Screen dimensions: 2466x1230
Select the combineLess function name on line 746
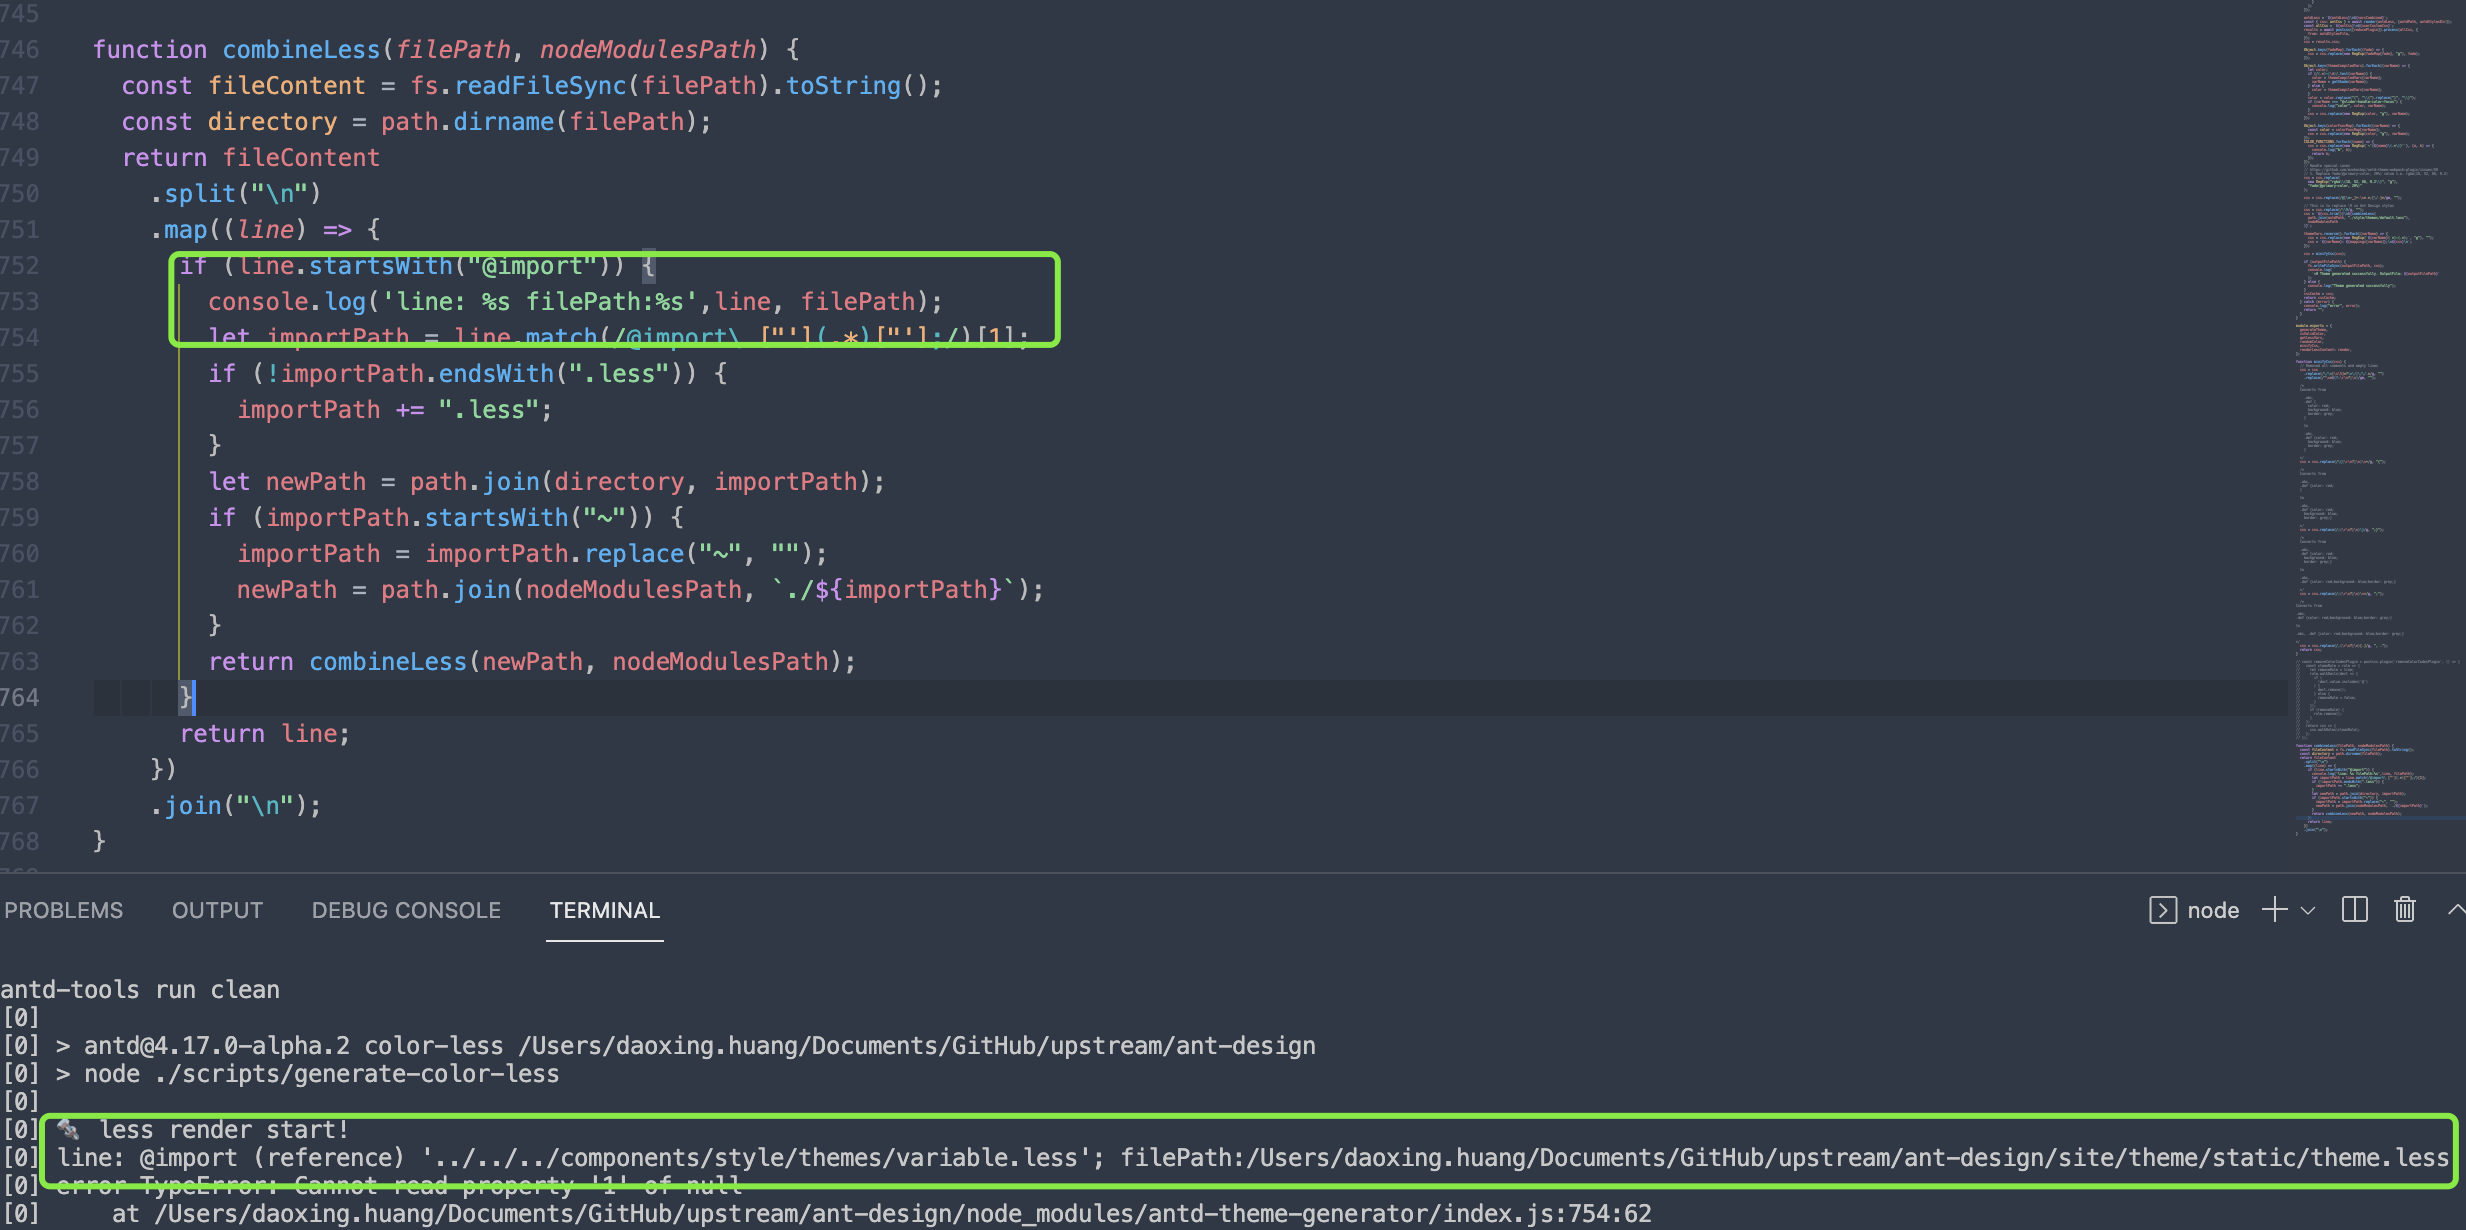tap(301, 49)
